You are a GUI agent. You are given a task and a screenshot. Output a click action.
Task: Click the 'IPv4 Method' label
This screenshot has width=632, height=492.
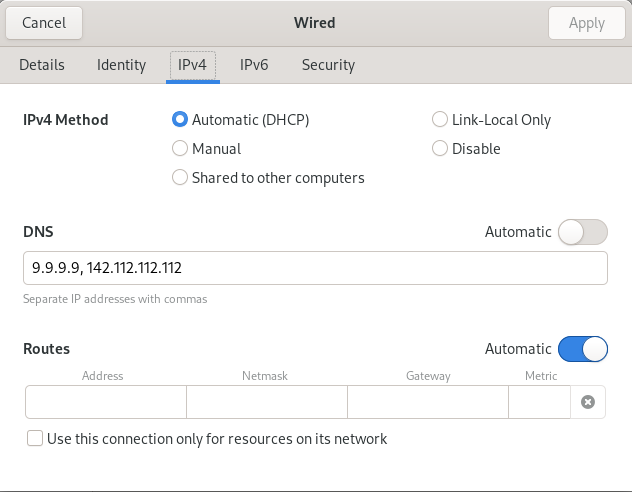[x=66, y=120]
